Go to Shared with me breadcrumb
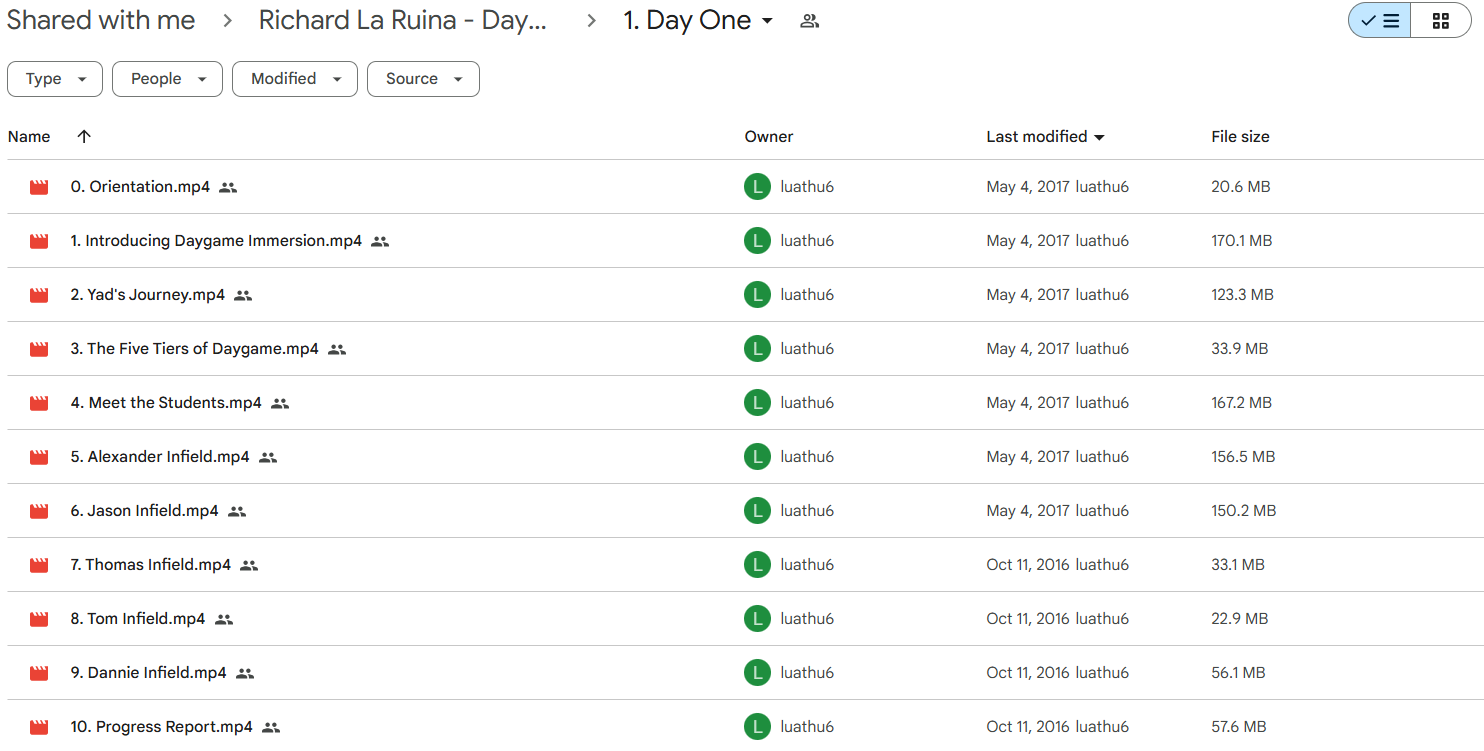Viewport: 1484px width, 751px height. [101, 21]
